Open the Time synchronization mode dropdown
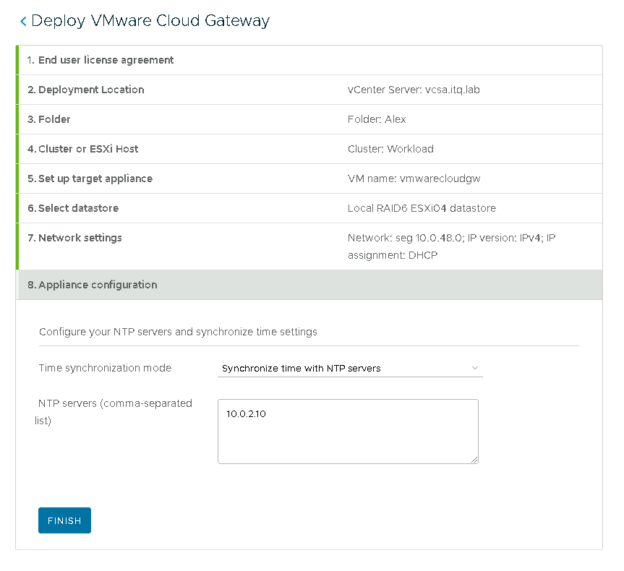This screenshot has height=571, width=624. [x=350, y=368]
